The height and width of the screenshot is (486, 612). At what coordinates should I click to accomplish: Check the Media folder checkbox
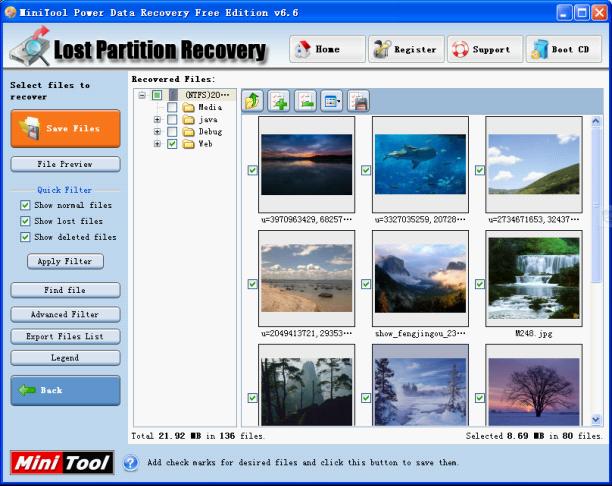[172, 107]
